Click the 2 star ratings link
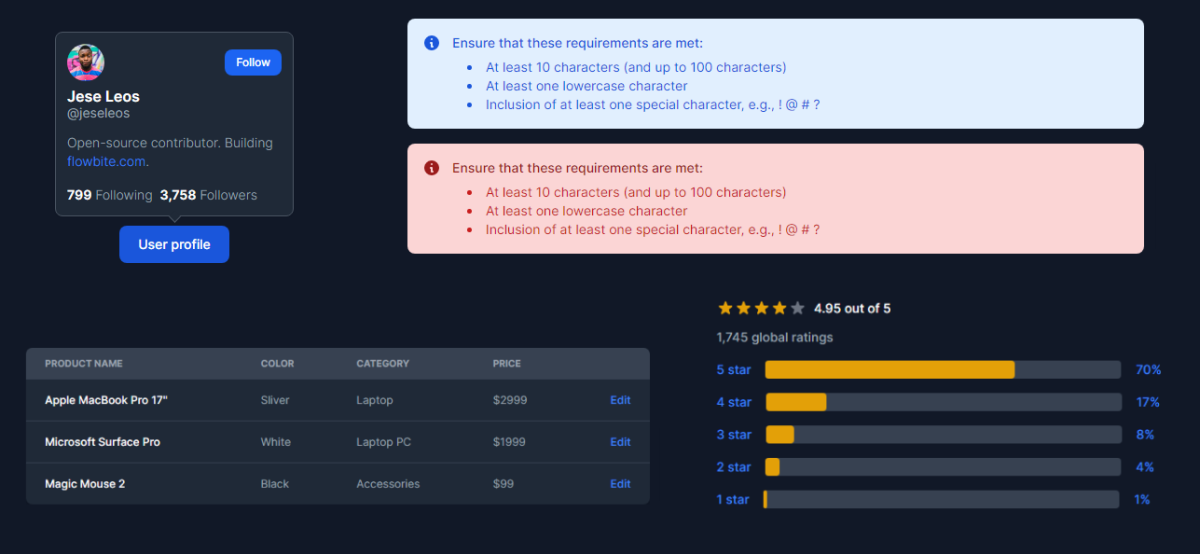 click(x=734, y=467)
